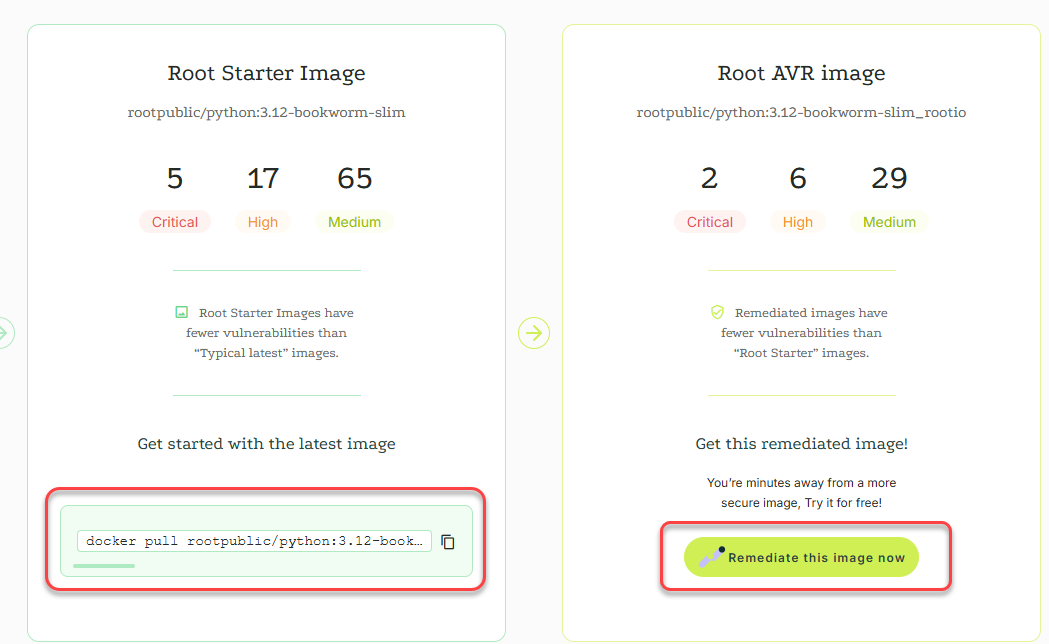This screenshot has height=644, width=1049.
Task: Click the scrollbar under docker pull field
Action: pyautogui.click(x=104, y=566)
